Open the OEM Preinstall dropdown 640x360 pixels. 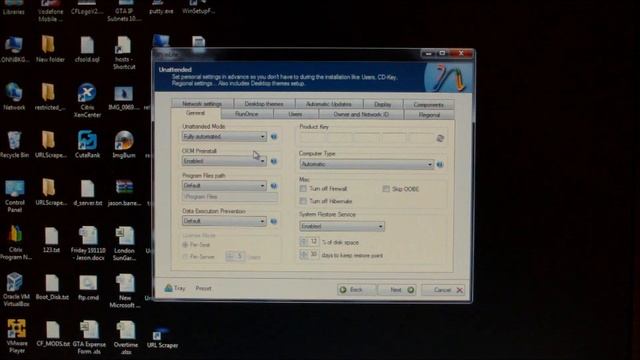pos(224,161)
